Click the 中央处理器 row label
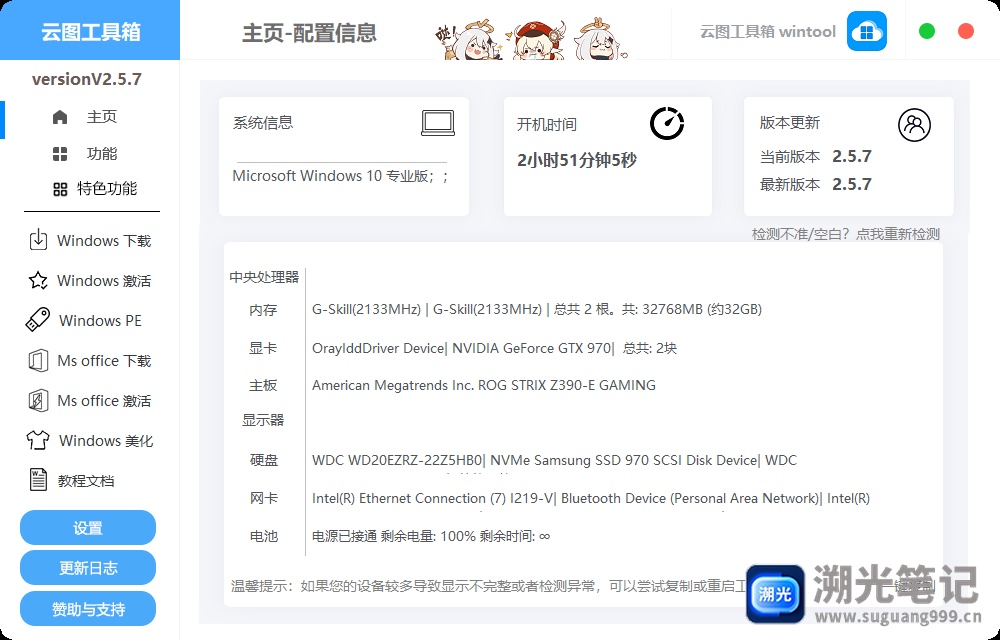Viewport: 1000px width, 640px height. [x=264, y=277]
